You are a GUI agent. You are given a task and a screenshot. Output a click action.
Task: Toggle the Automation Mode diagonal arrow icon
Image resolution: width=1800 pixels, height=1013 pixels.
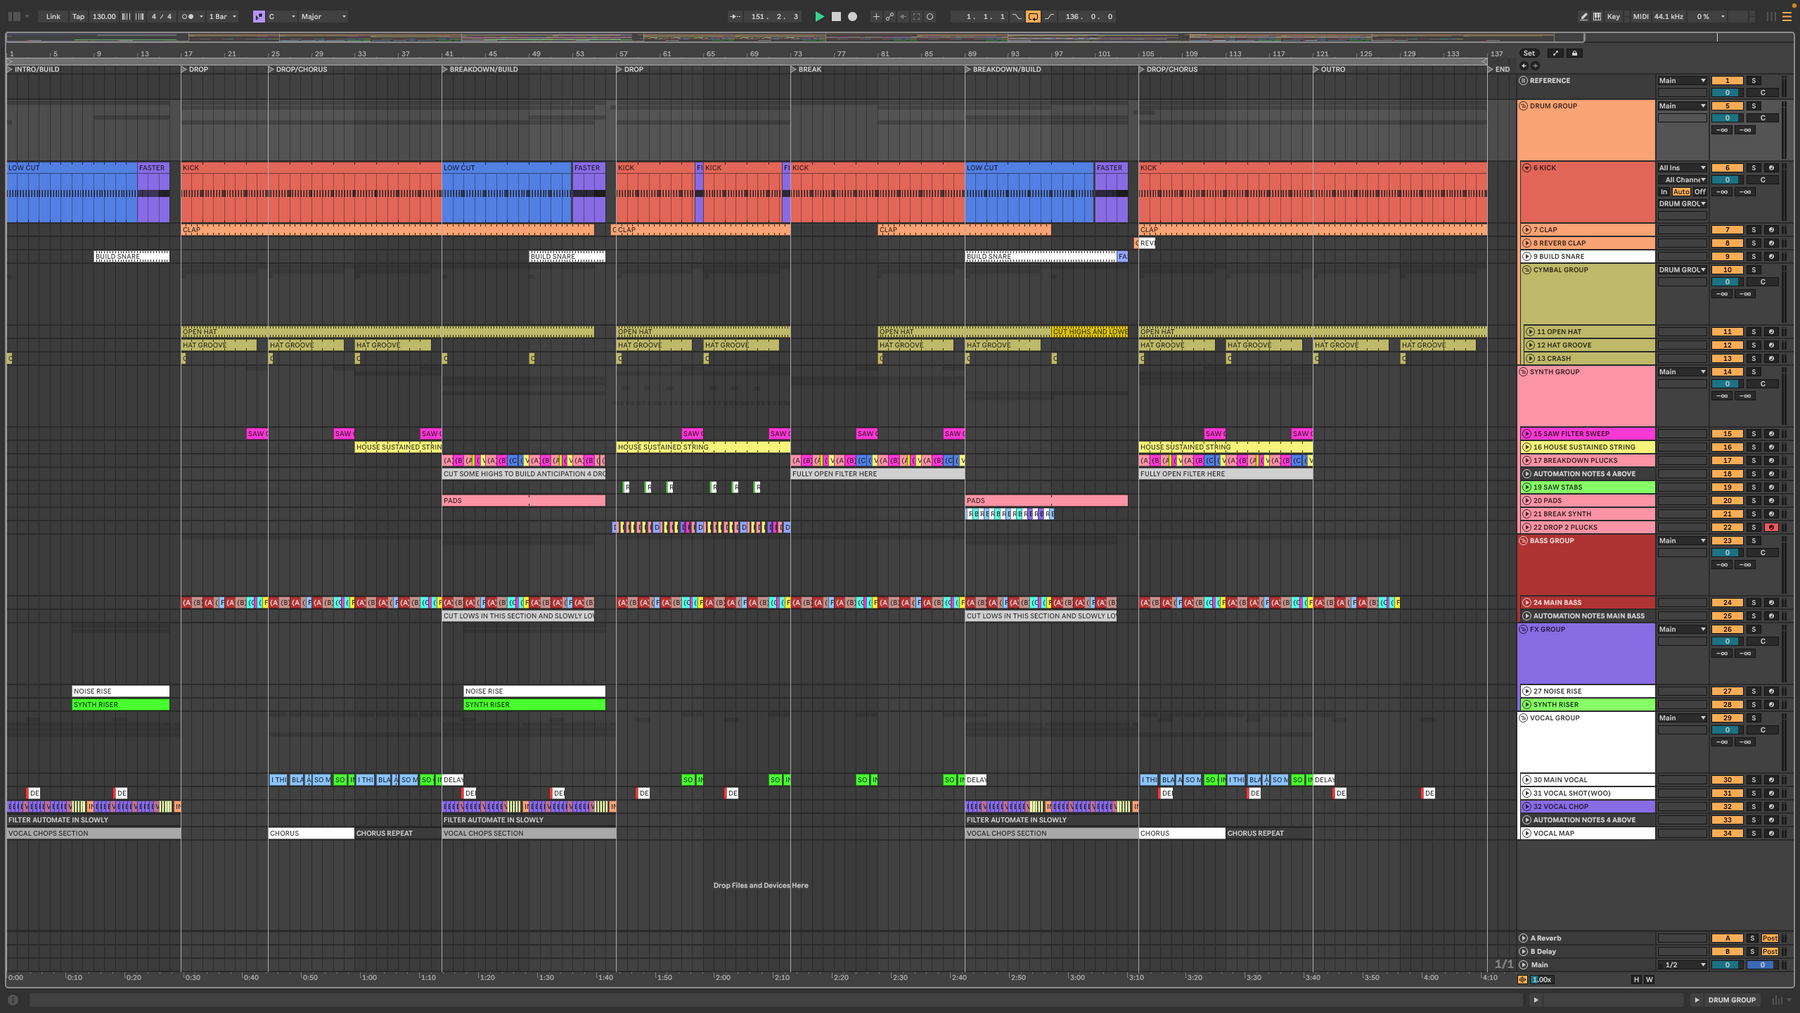point(1555,53)
